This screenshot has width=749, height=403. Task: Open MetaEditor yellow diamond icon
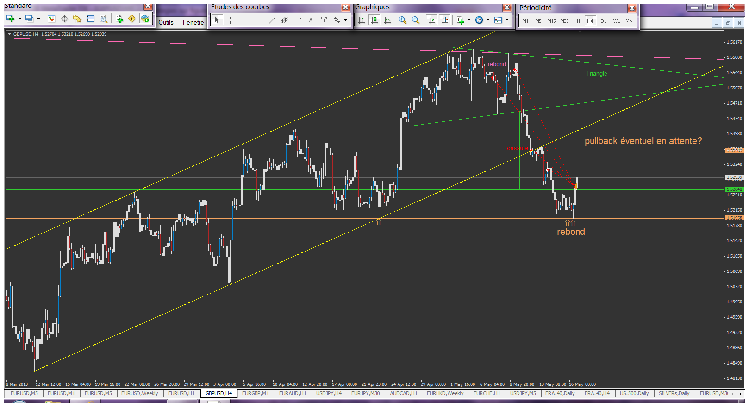[x=132, y=19]
